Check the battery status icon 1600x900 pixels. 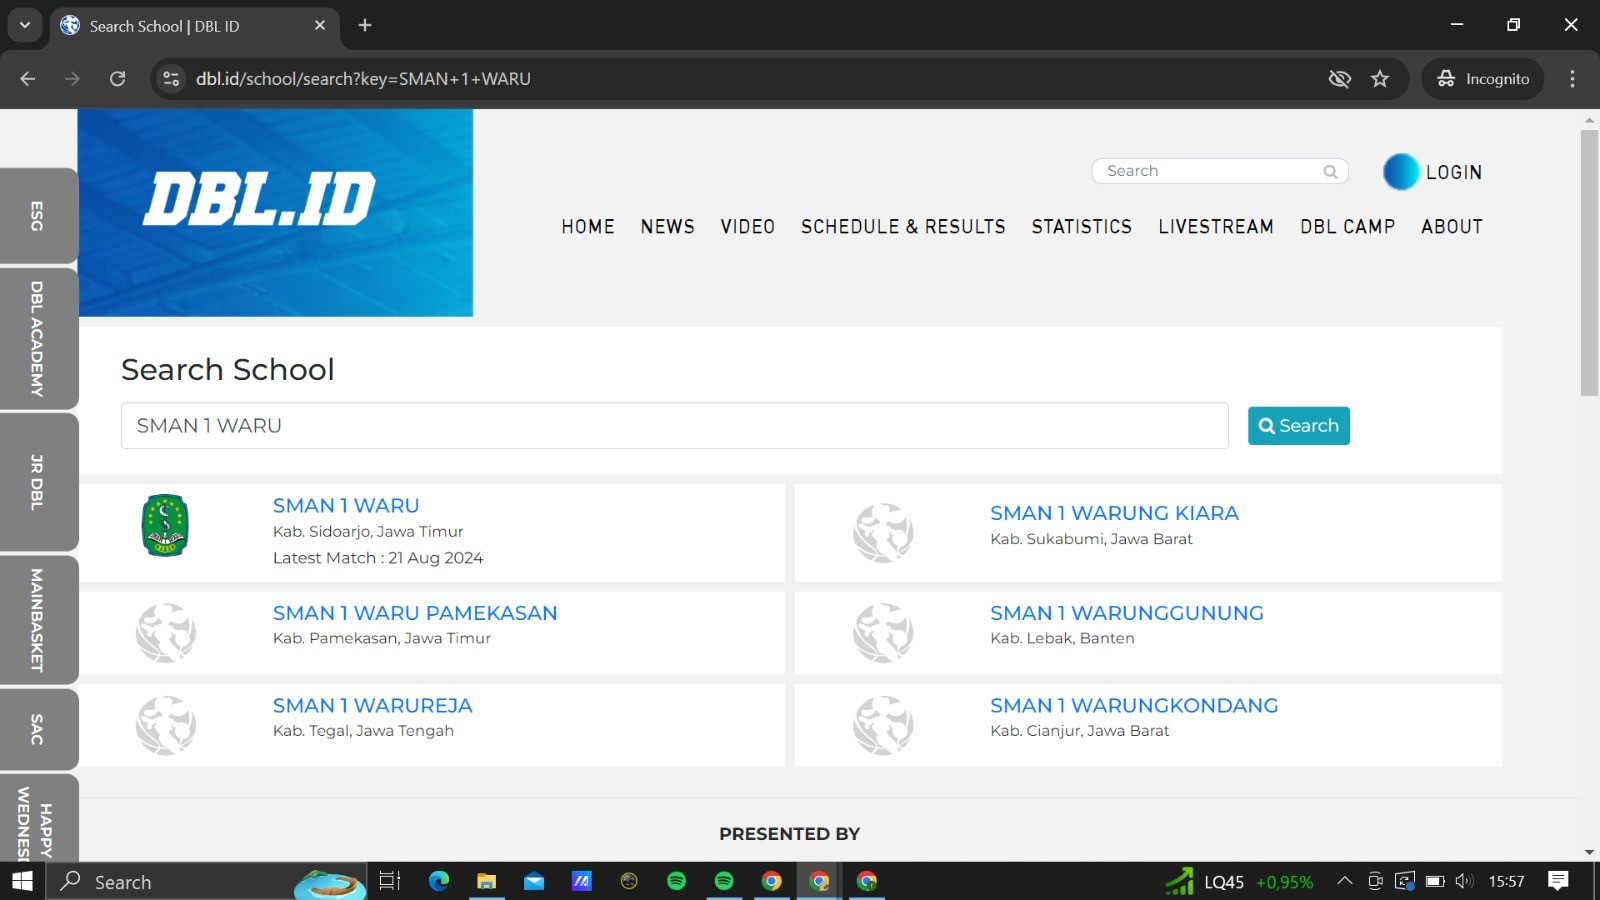pos(1435,881)
